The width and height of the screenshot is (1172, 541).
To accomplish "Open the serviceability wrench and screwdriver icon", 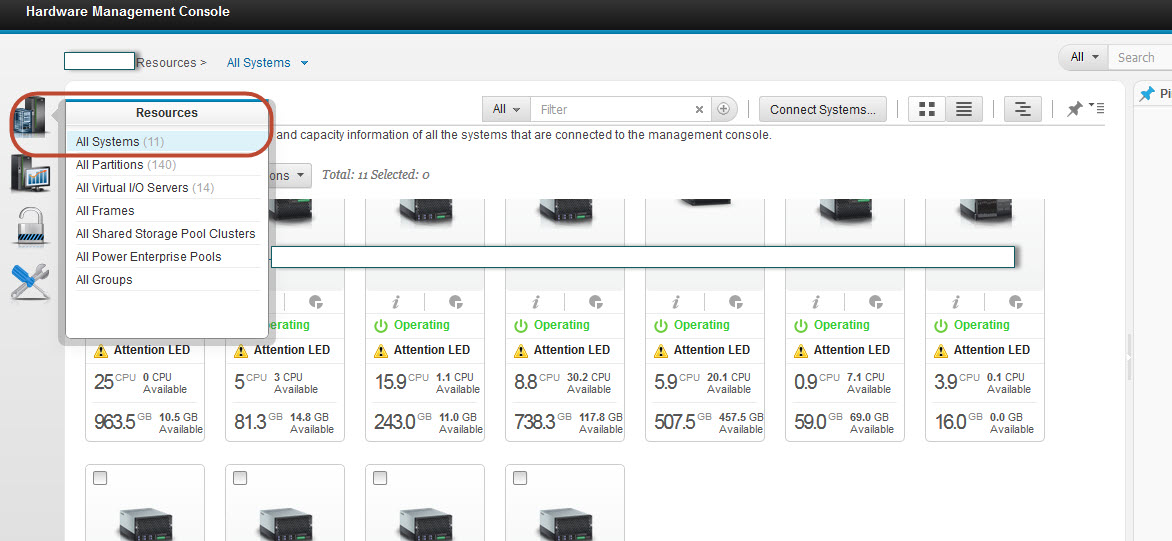I will (x=29, y=281).
